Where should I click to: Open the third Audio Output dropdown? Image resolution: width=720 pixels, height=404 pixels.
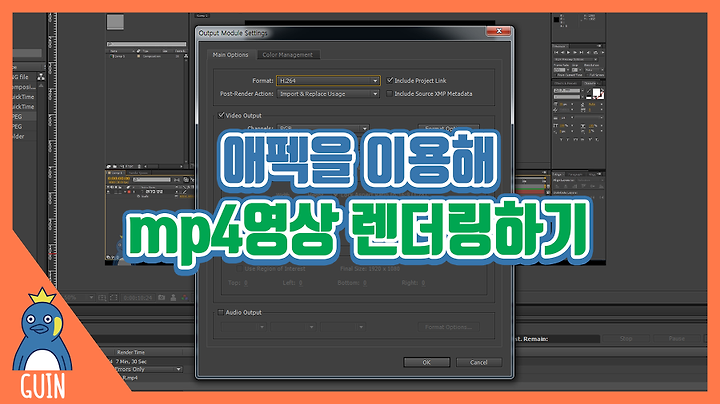343,327
